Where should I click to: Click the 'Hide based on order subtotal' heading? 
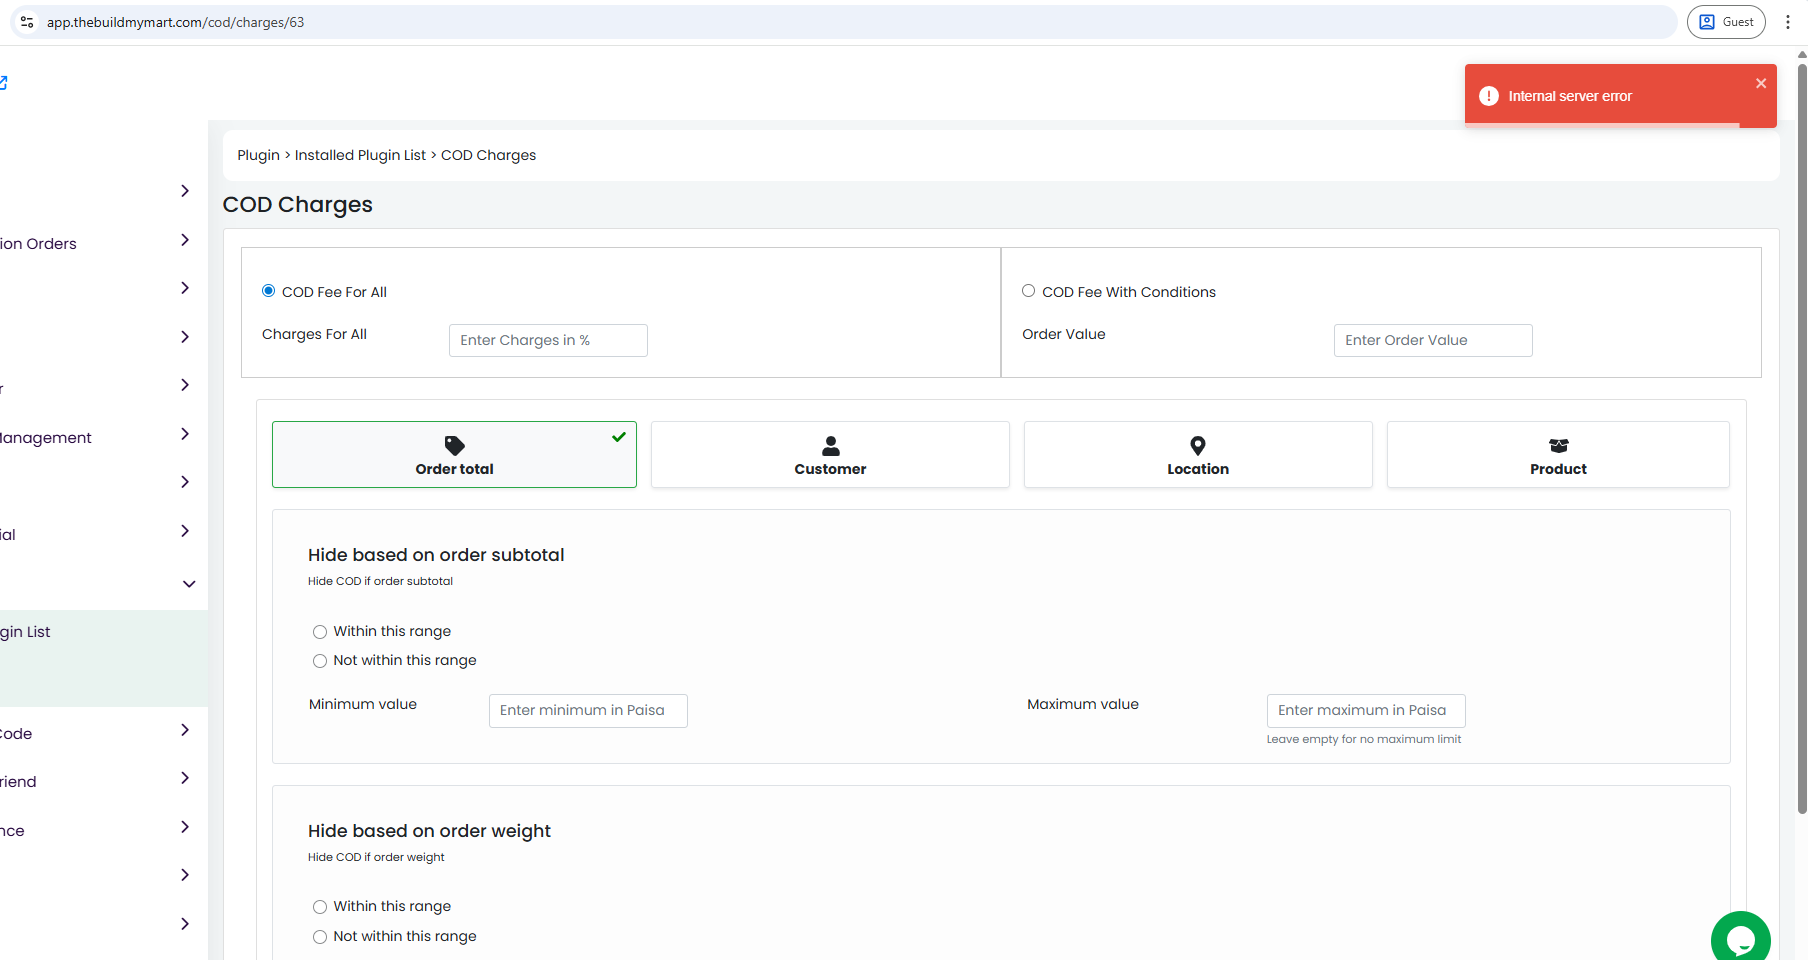tap(436, 555)
